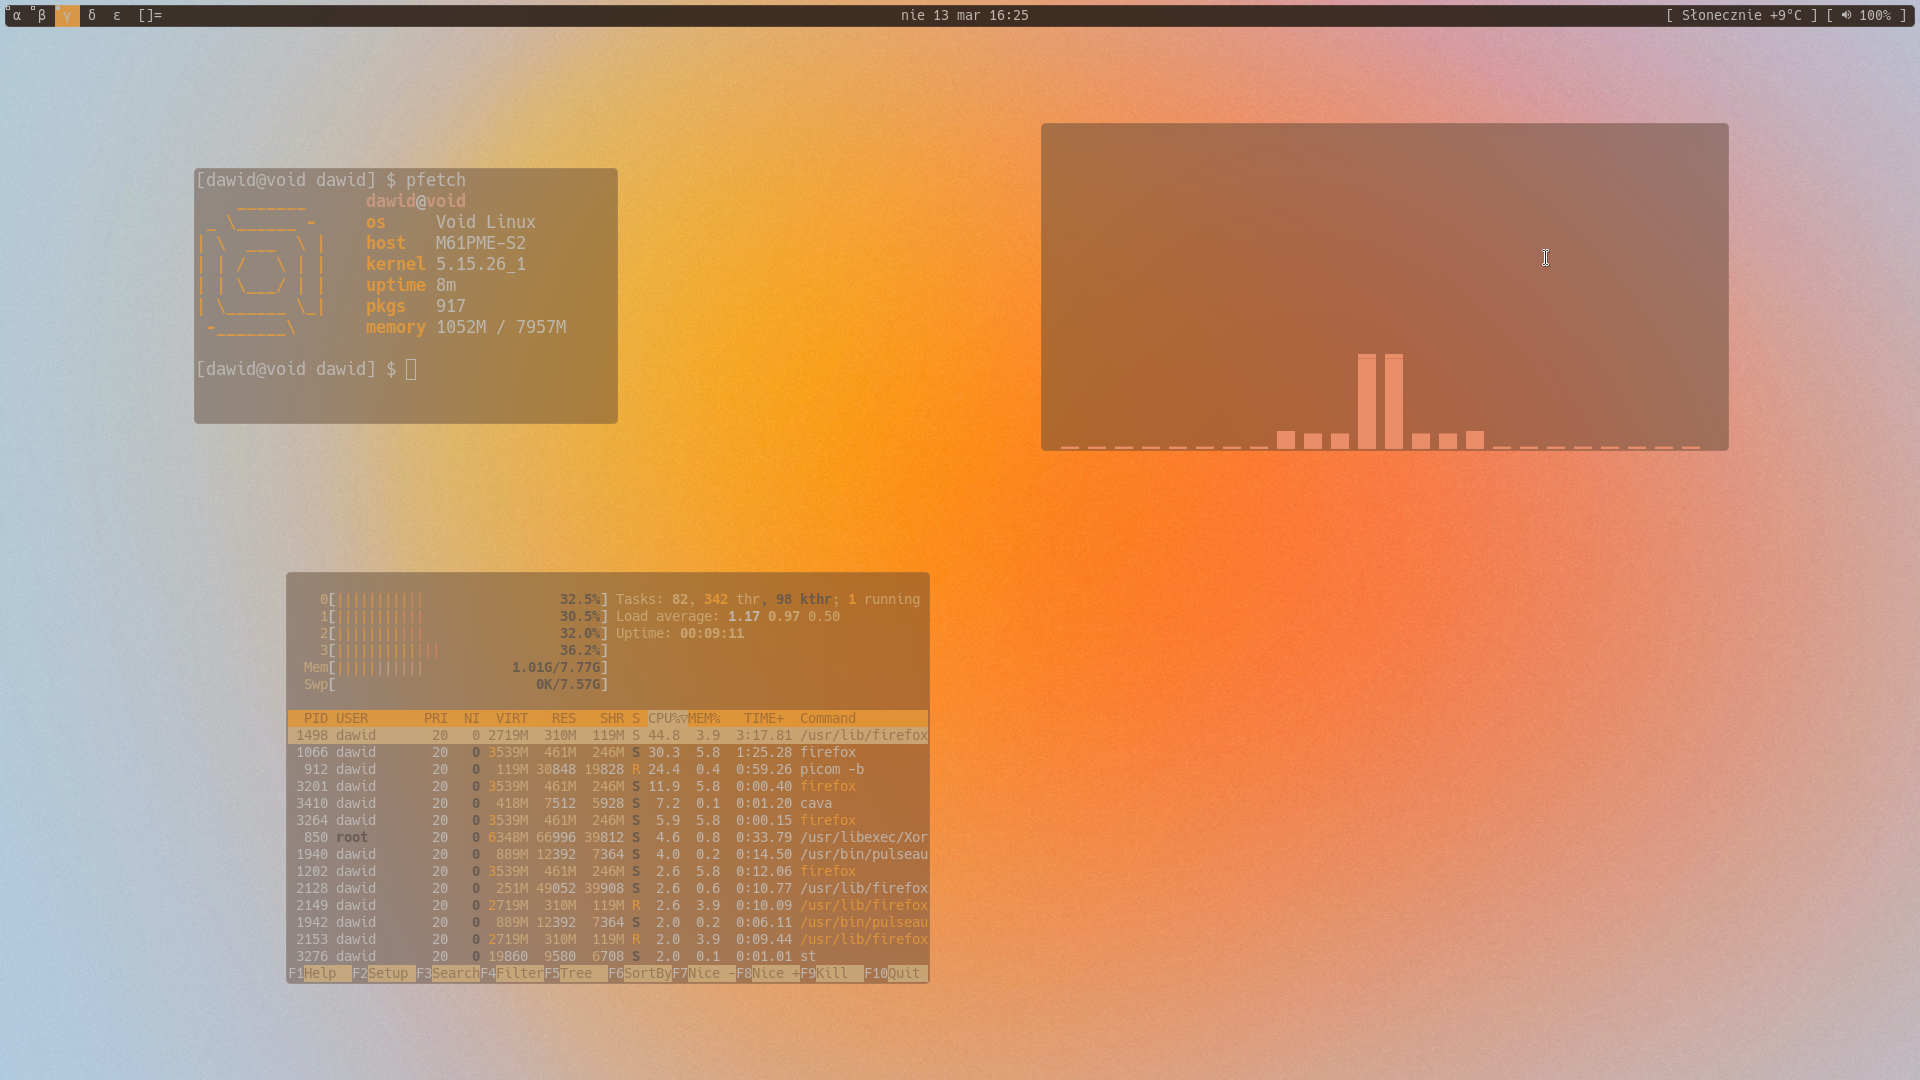Select the process row with PID 3264
The height and width of the screenshot is (1080, 1920).
coord(608,820)
